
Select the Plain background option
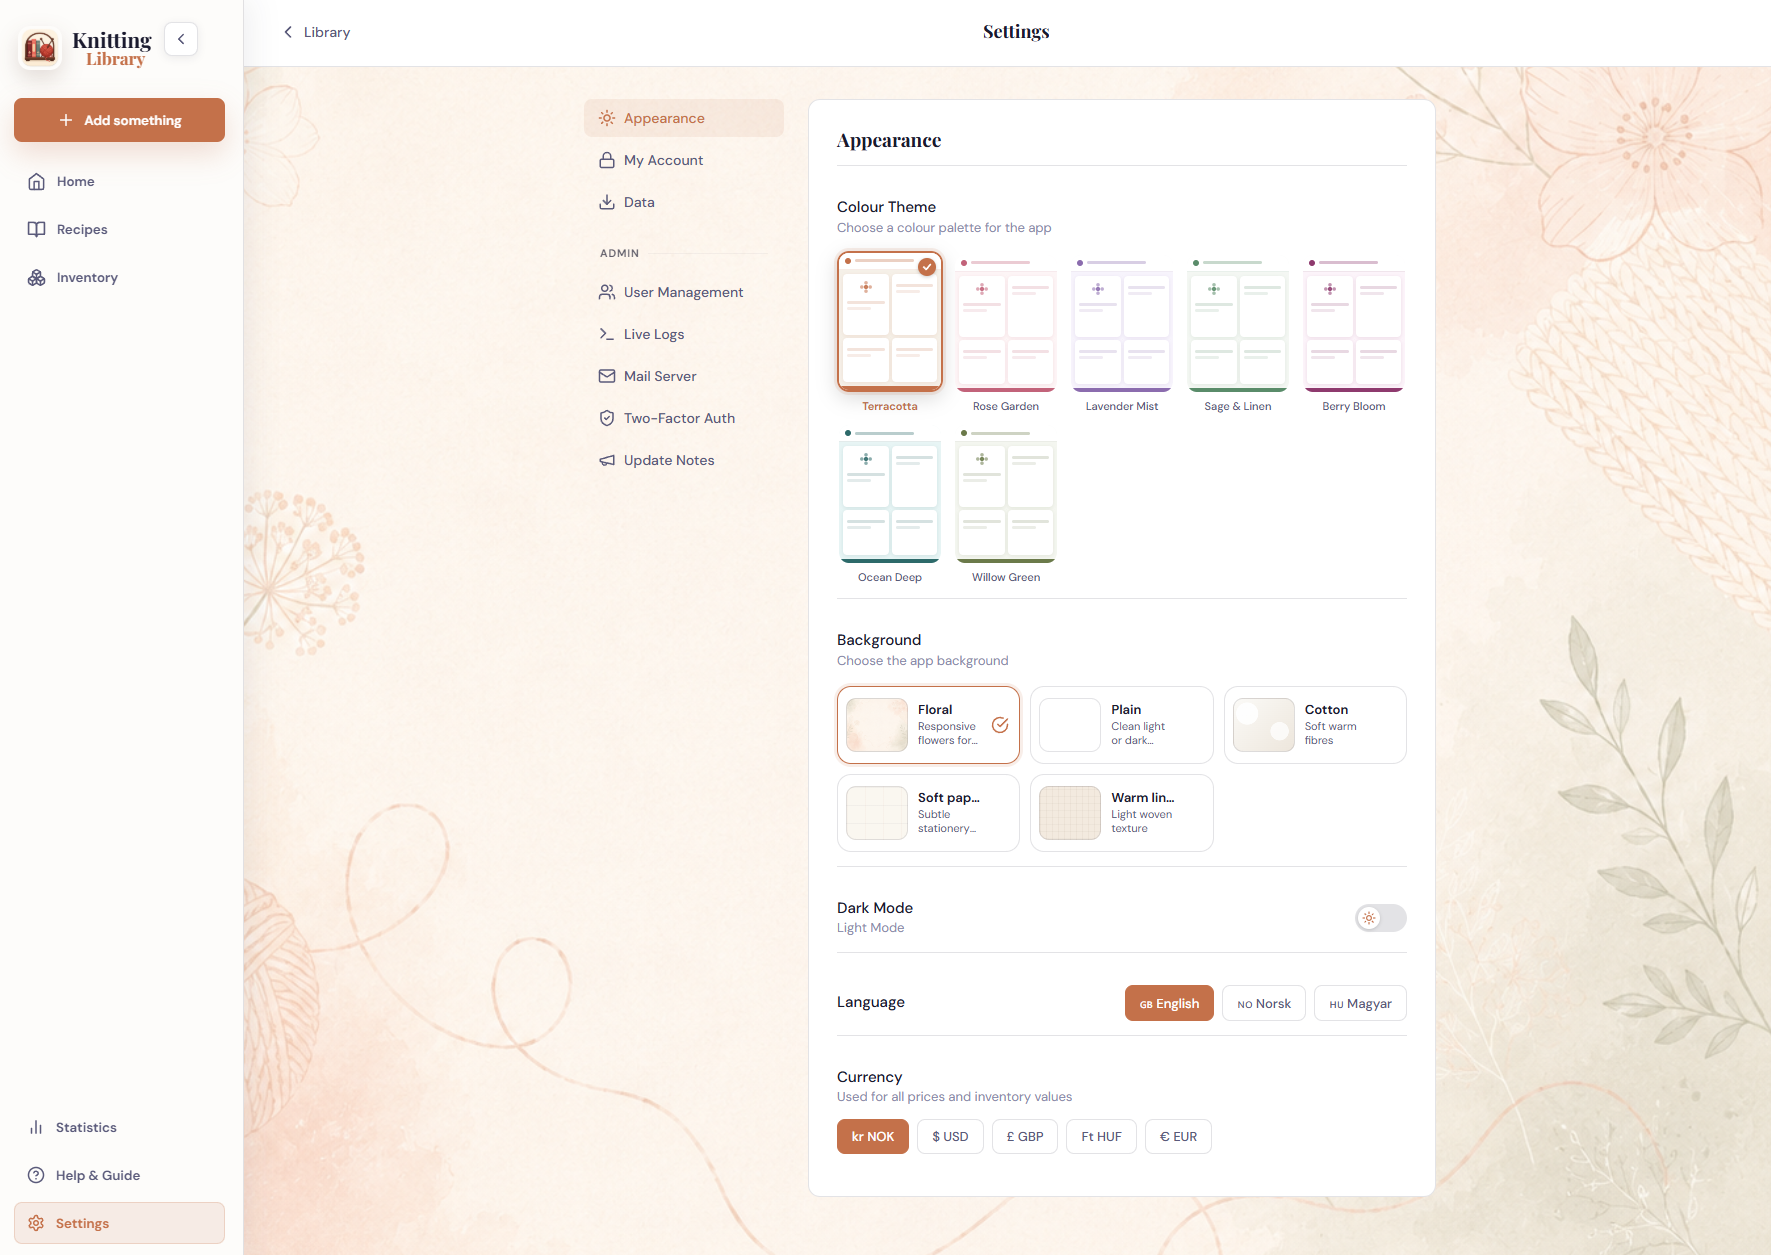(x=1122, y=725)
